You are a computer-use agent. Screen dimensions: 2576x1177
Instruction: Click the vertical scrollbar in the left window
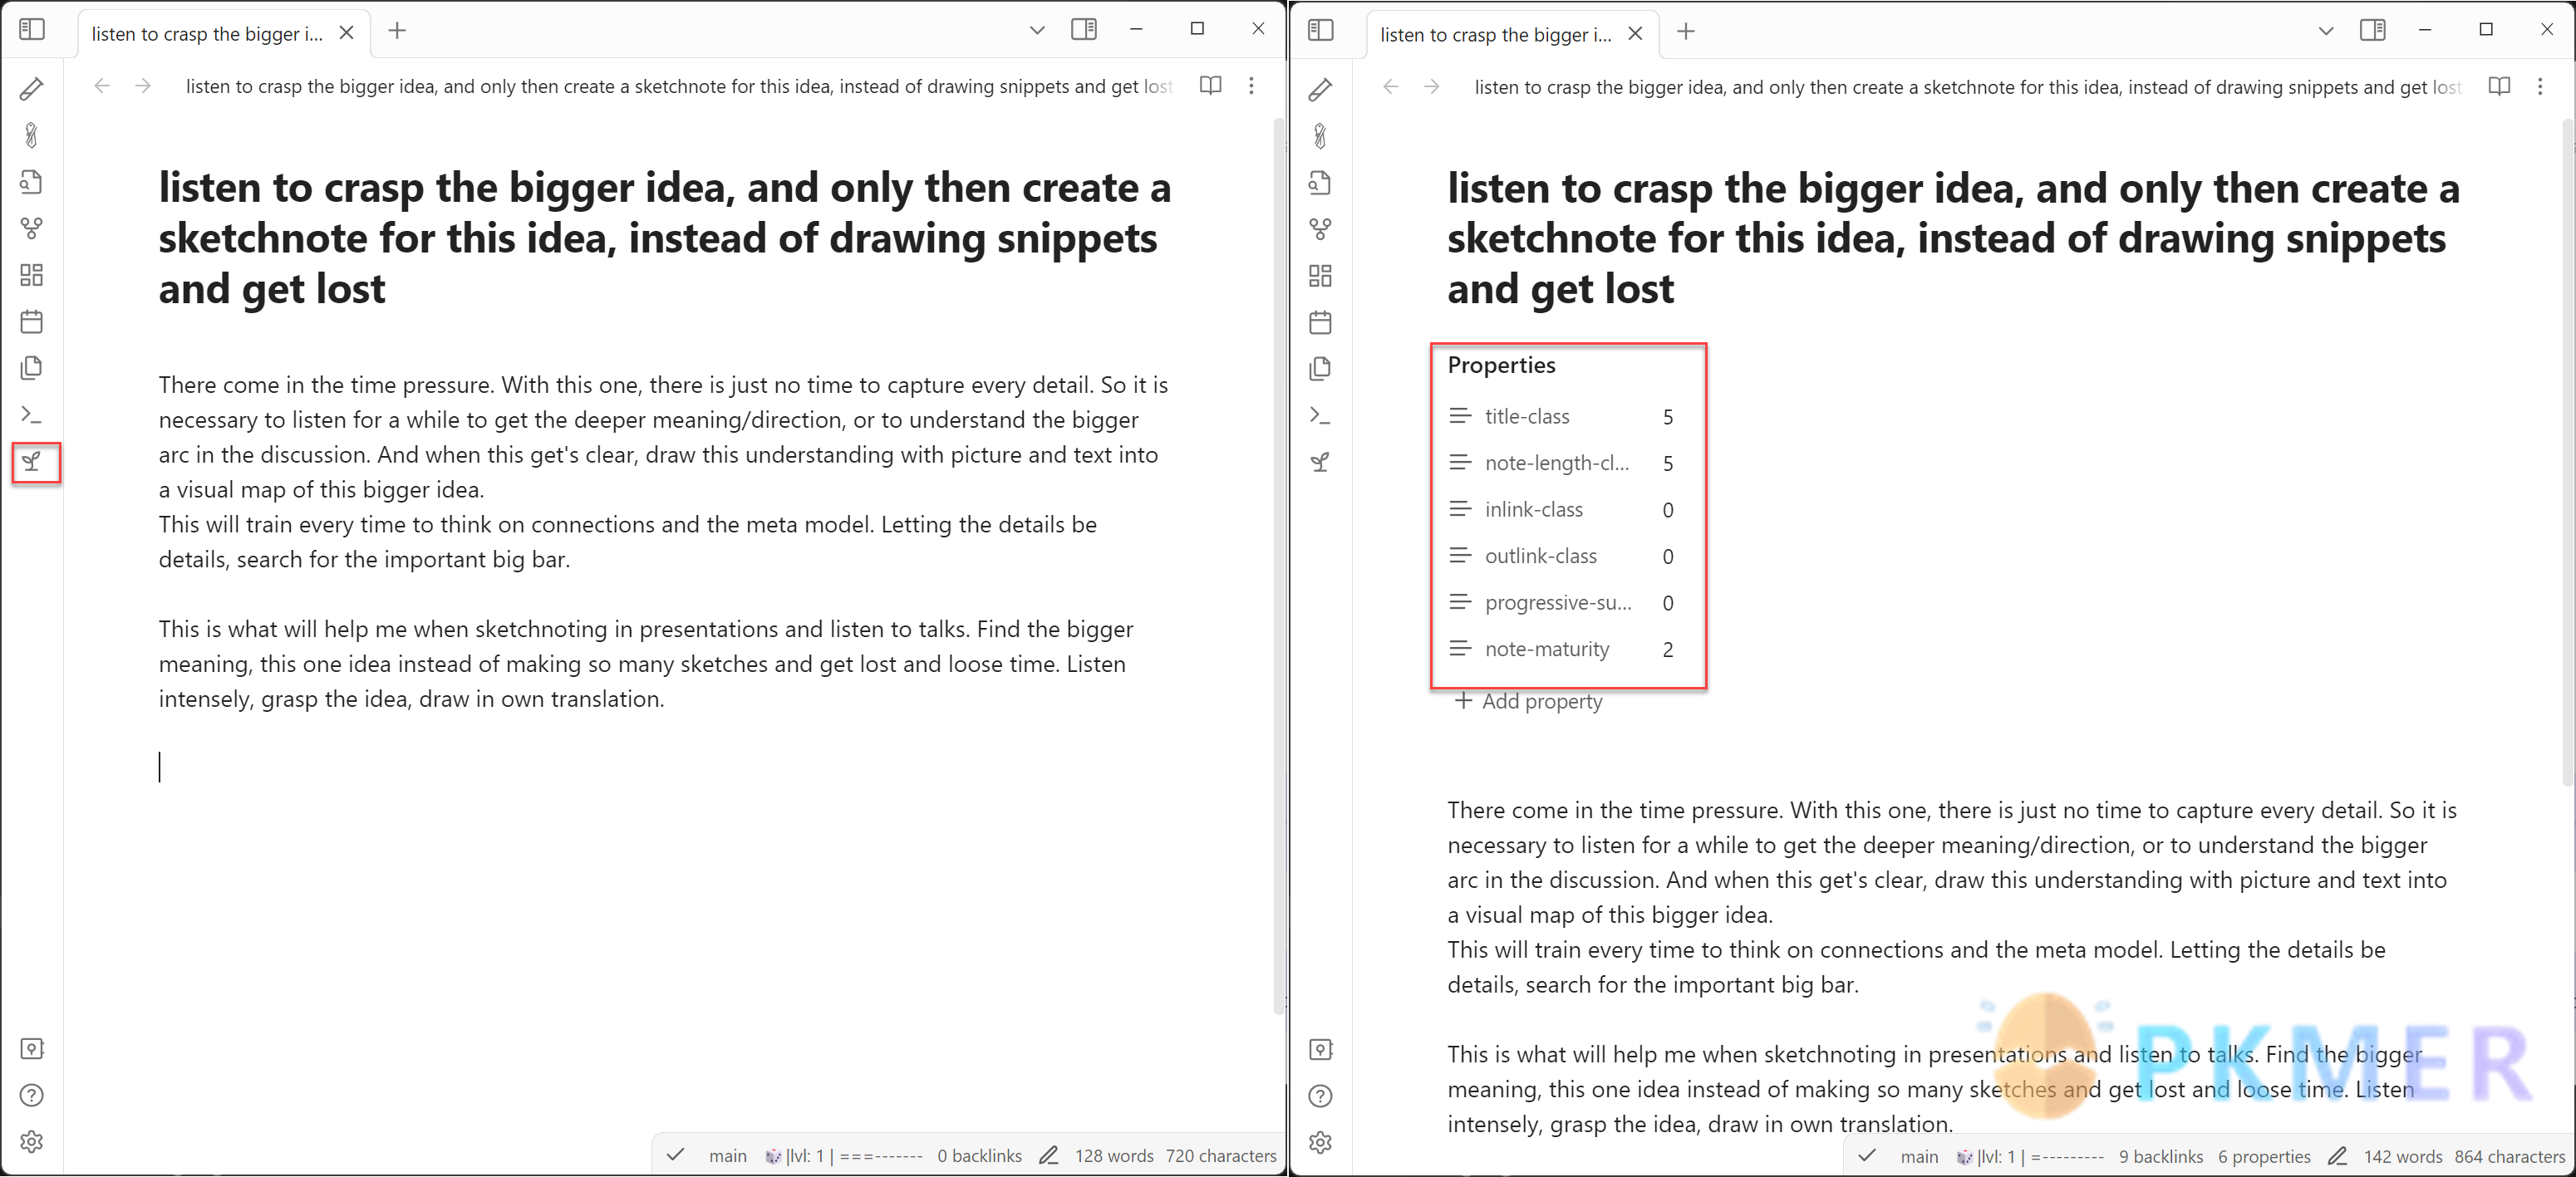click(1277, 566)
